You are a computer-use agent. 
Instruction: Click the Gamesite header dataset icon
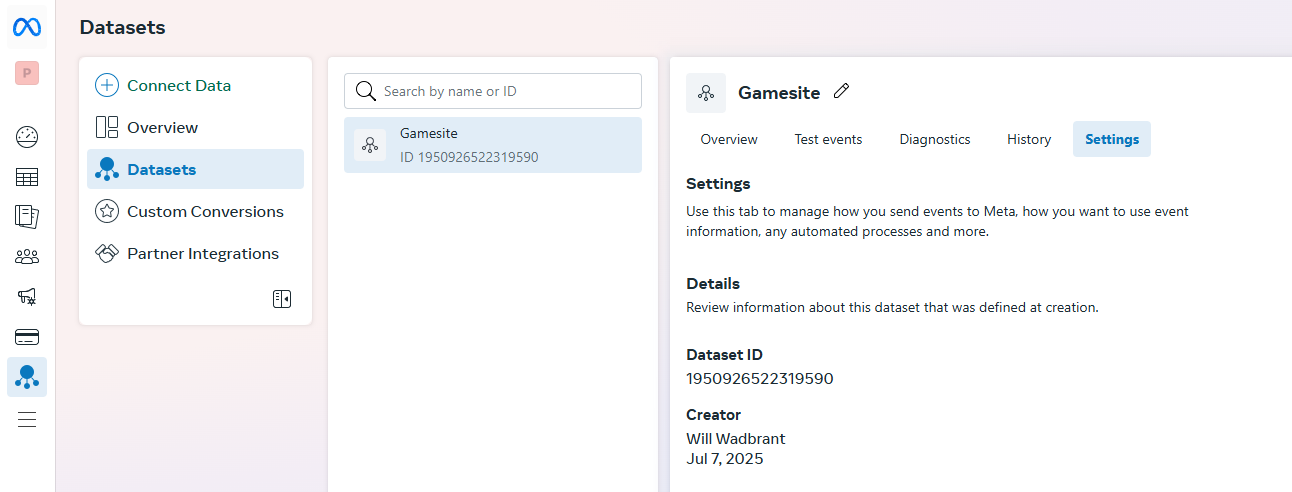tap(706, 93)
